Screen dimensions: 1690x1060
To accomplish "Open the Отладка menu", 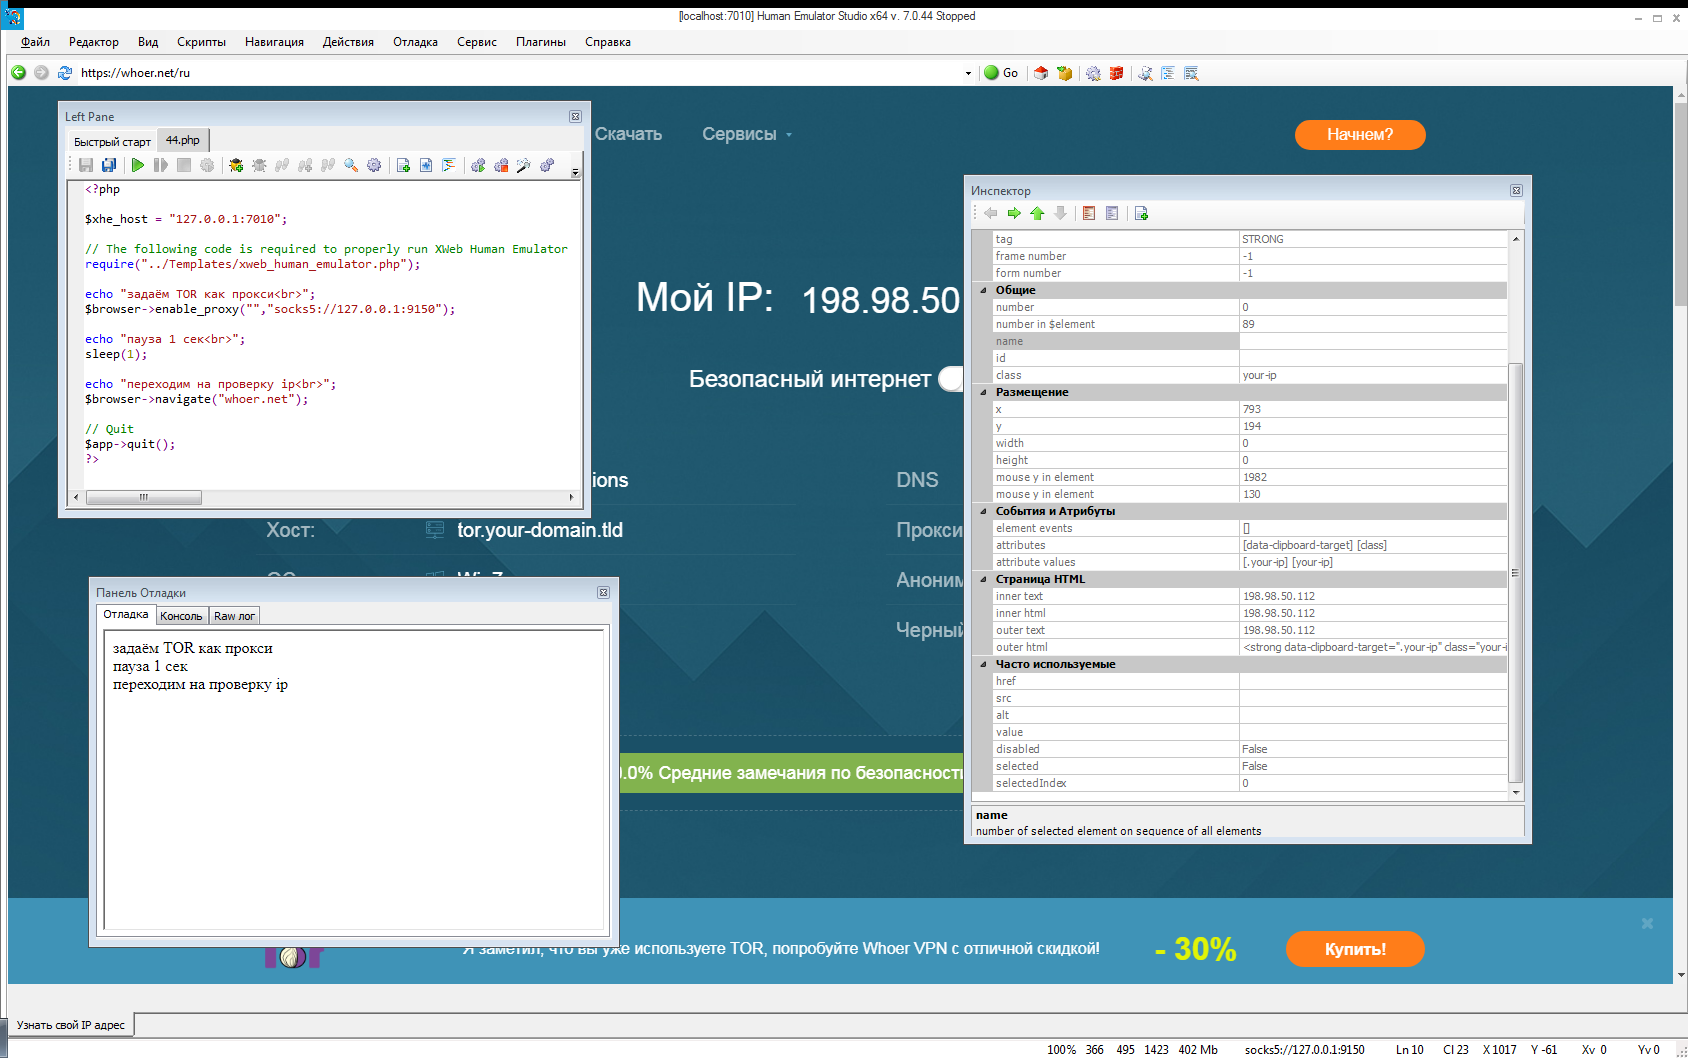I will 415,42.
